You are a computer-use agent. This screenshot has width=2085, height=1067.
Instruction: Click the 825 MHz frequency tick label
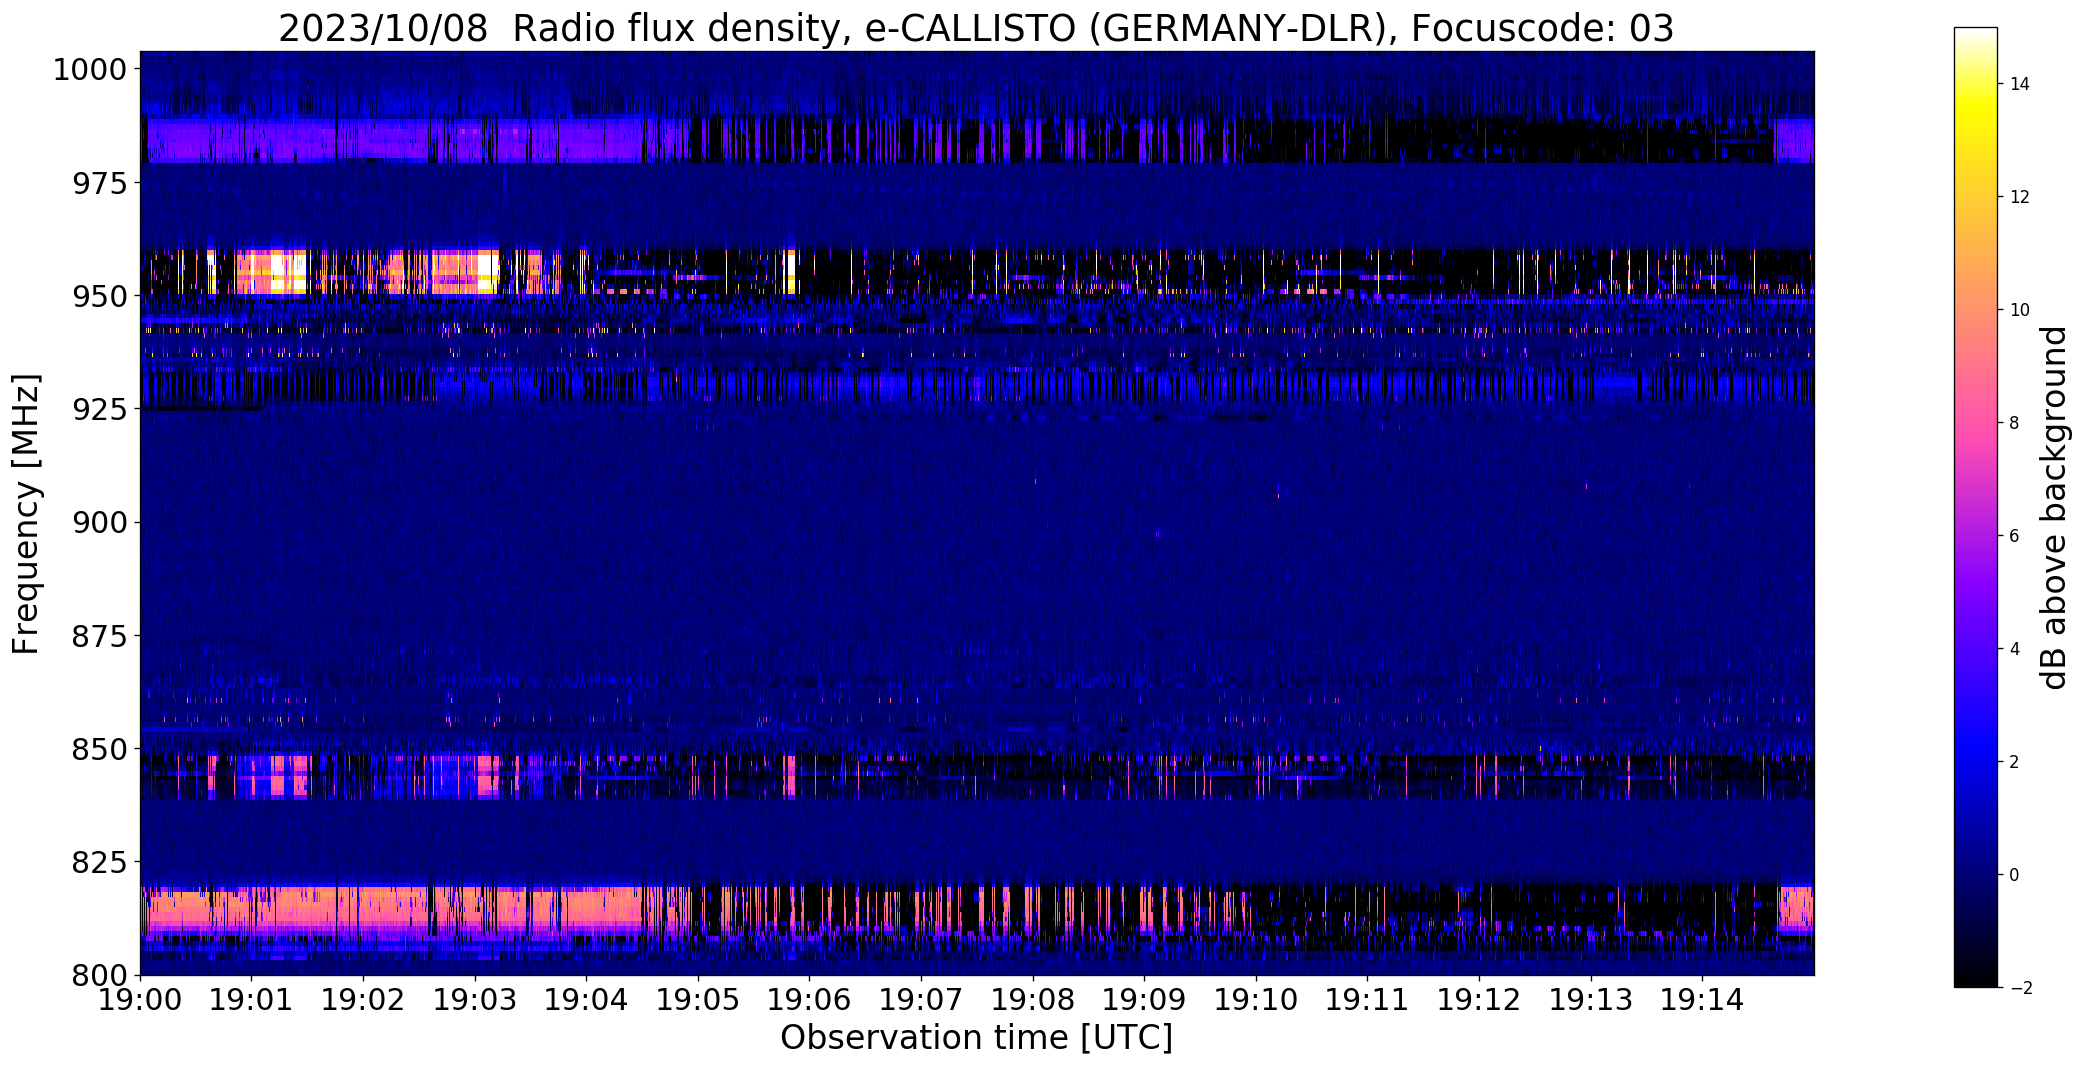pyautogui.click(x=100, y=862)
